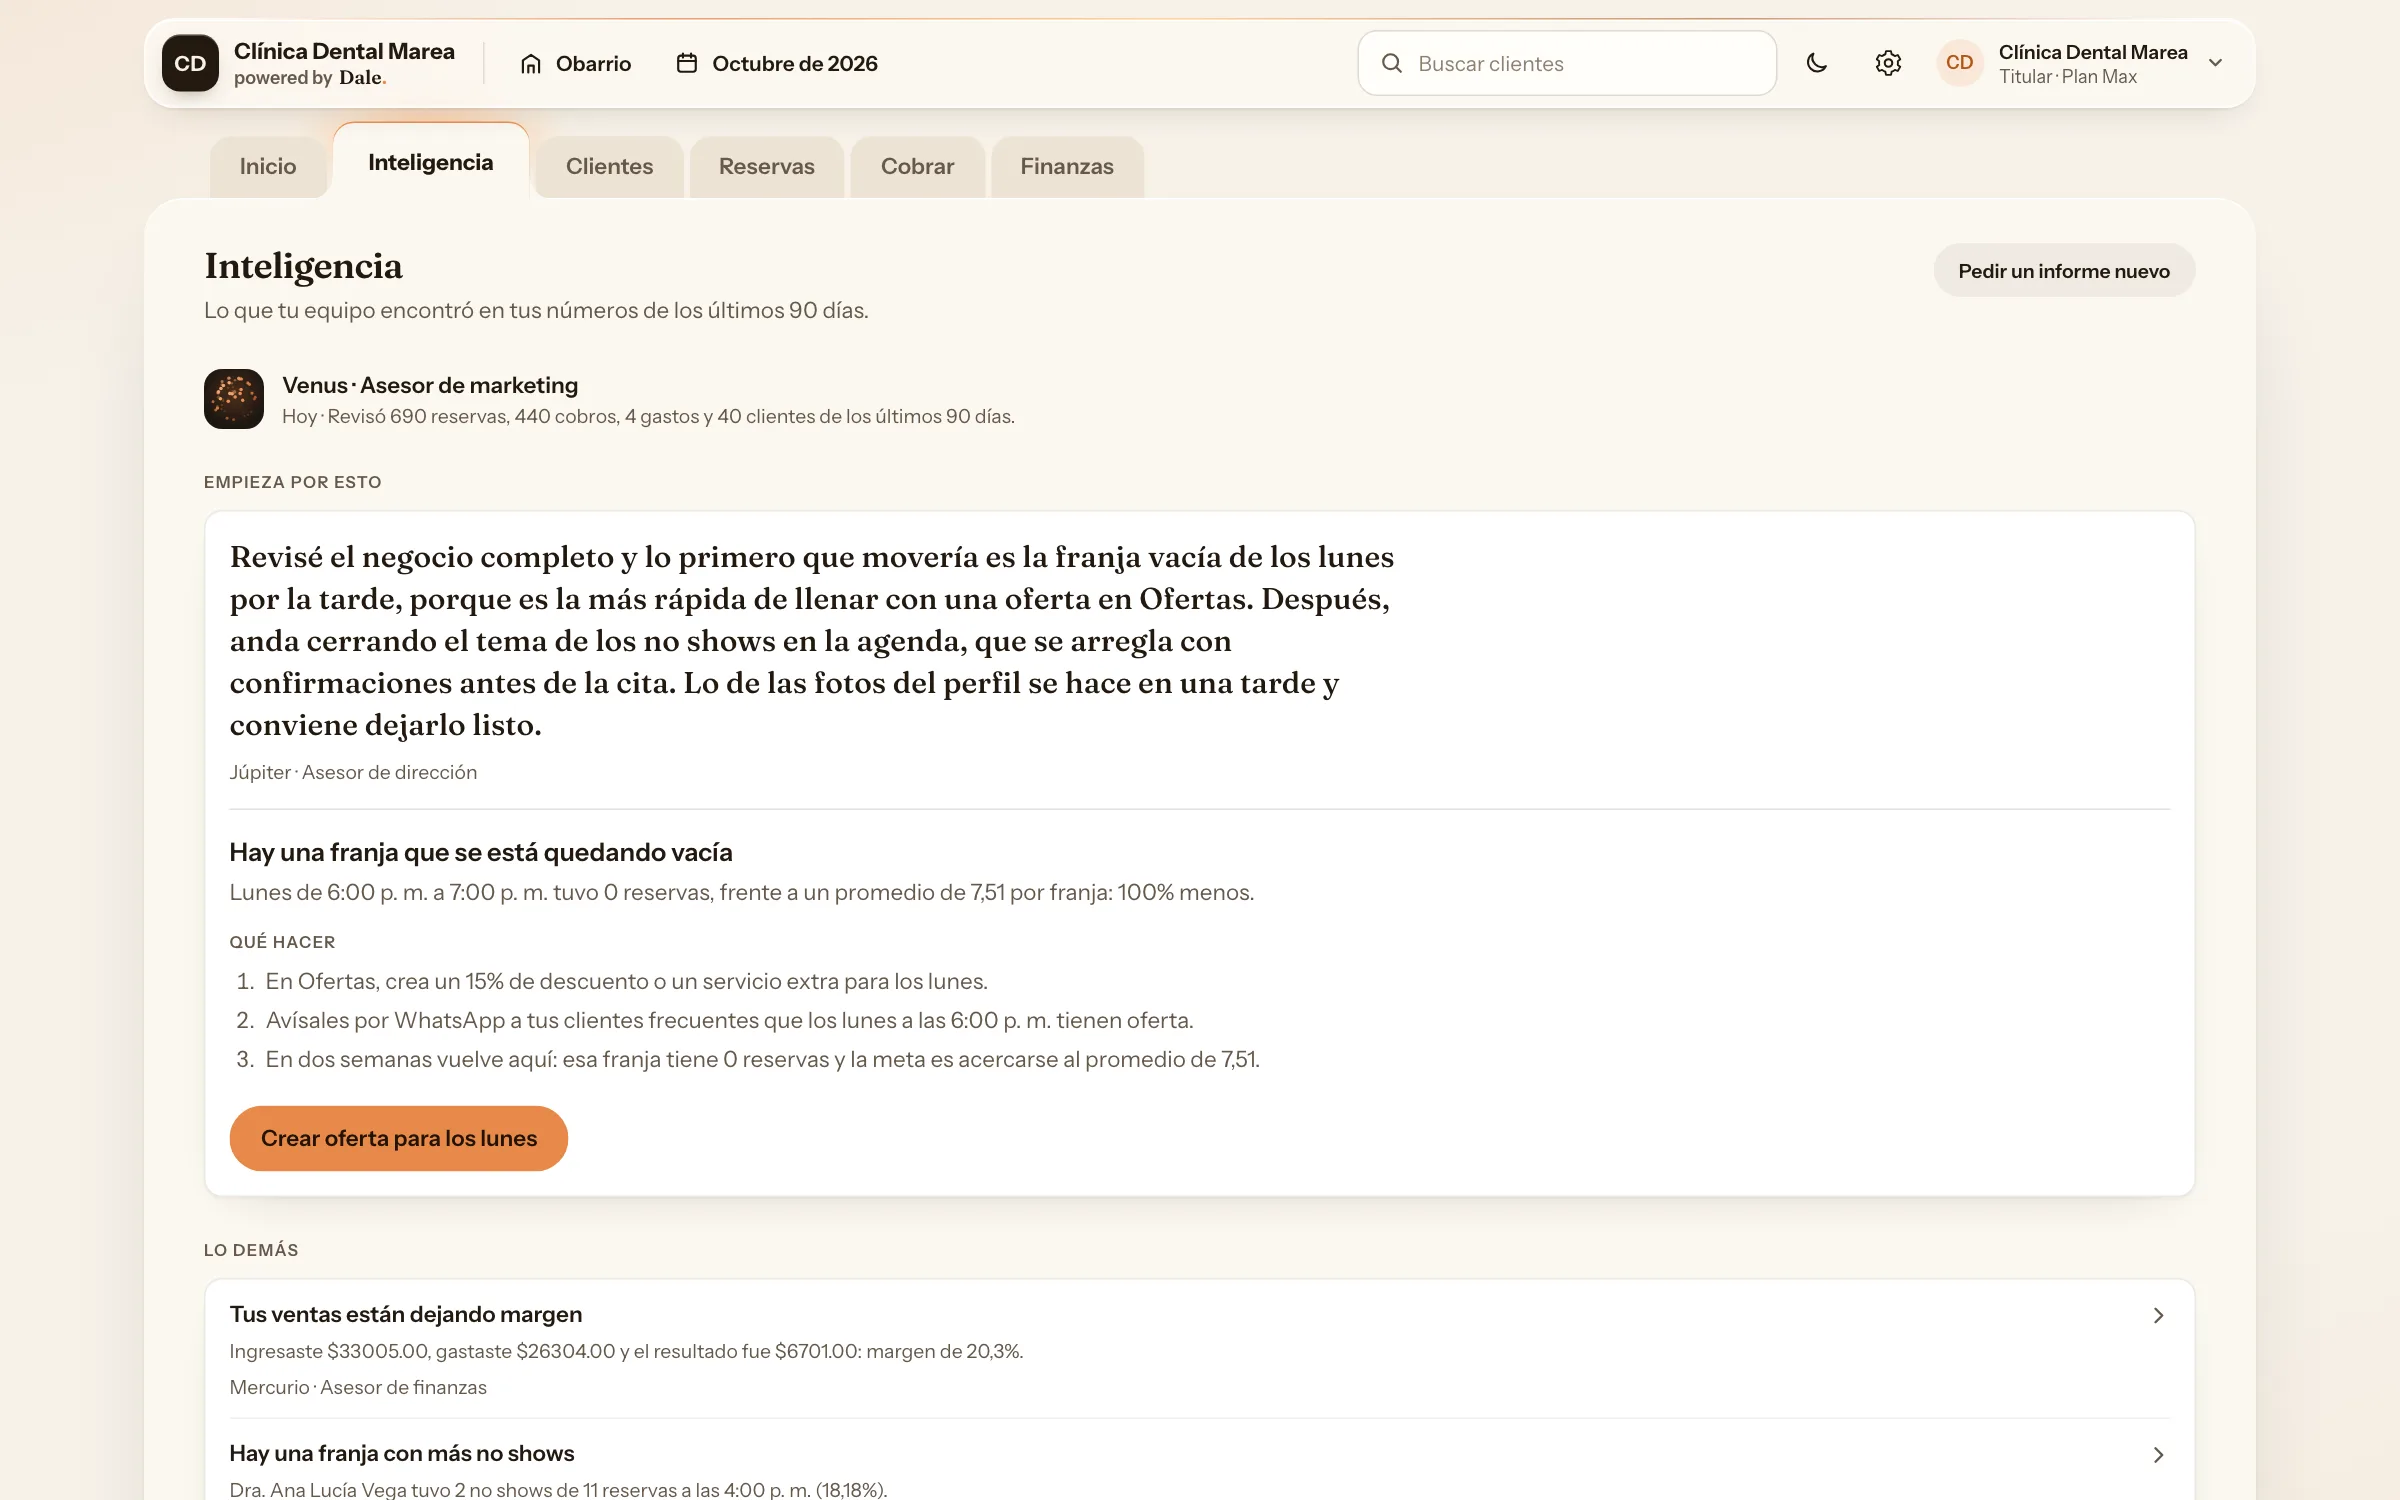Expand Tus ventas están dejando margen chevron

[x=2158, y=1315]
